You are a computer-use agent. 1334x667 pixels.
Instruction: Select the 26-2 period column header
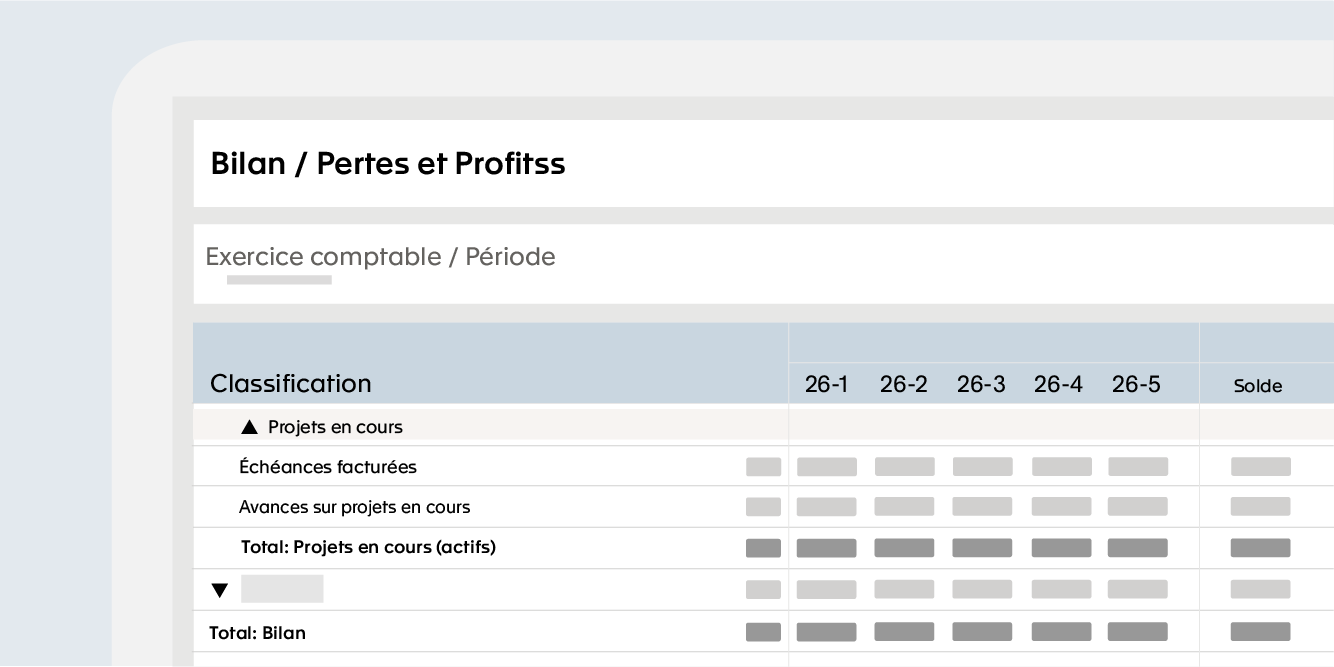click(904, 384)
